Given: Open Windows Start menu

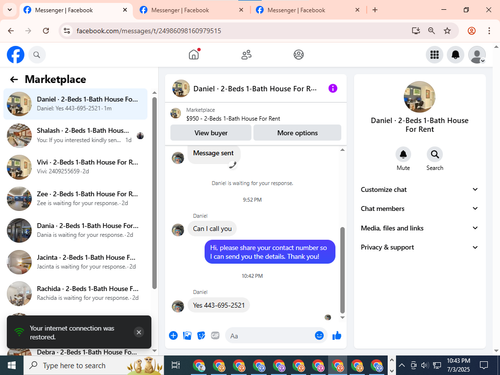Looking at the screenshot, I should (x=12, y=365).
